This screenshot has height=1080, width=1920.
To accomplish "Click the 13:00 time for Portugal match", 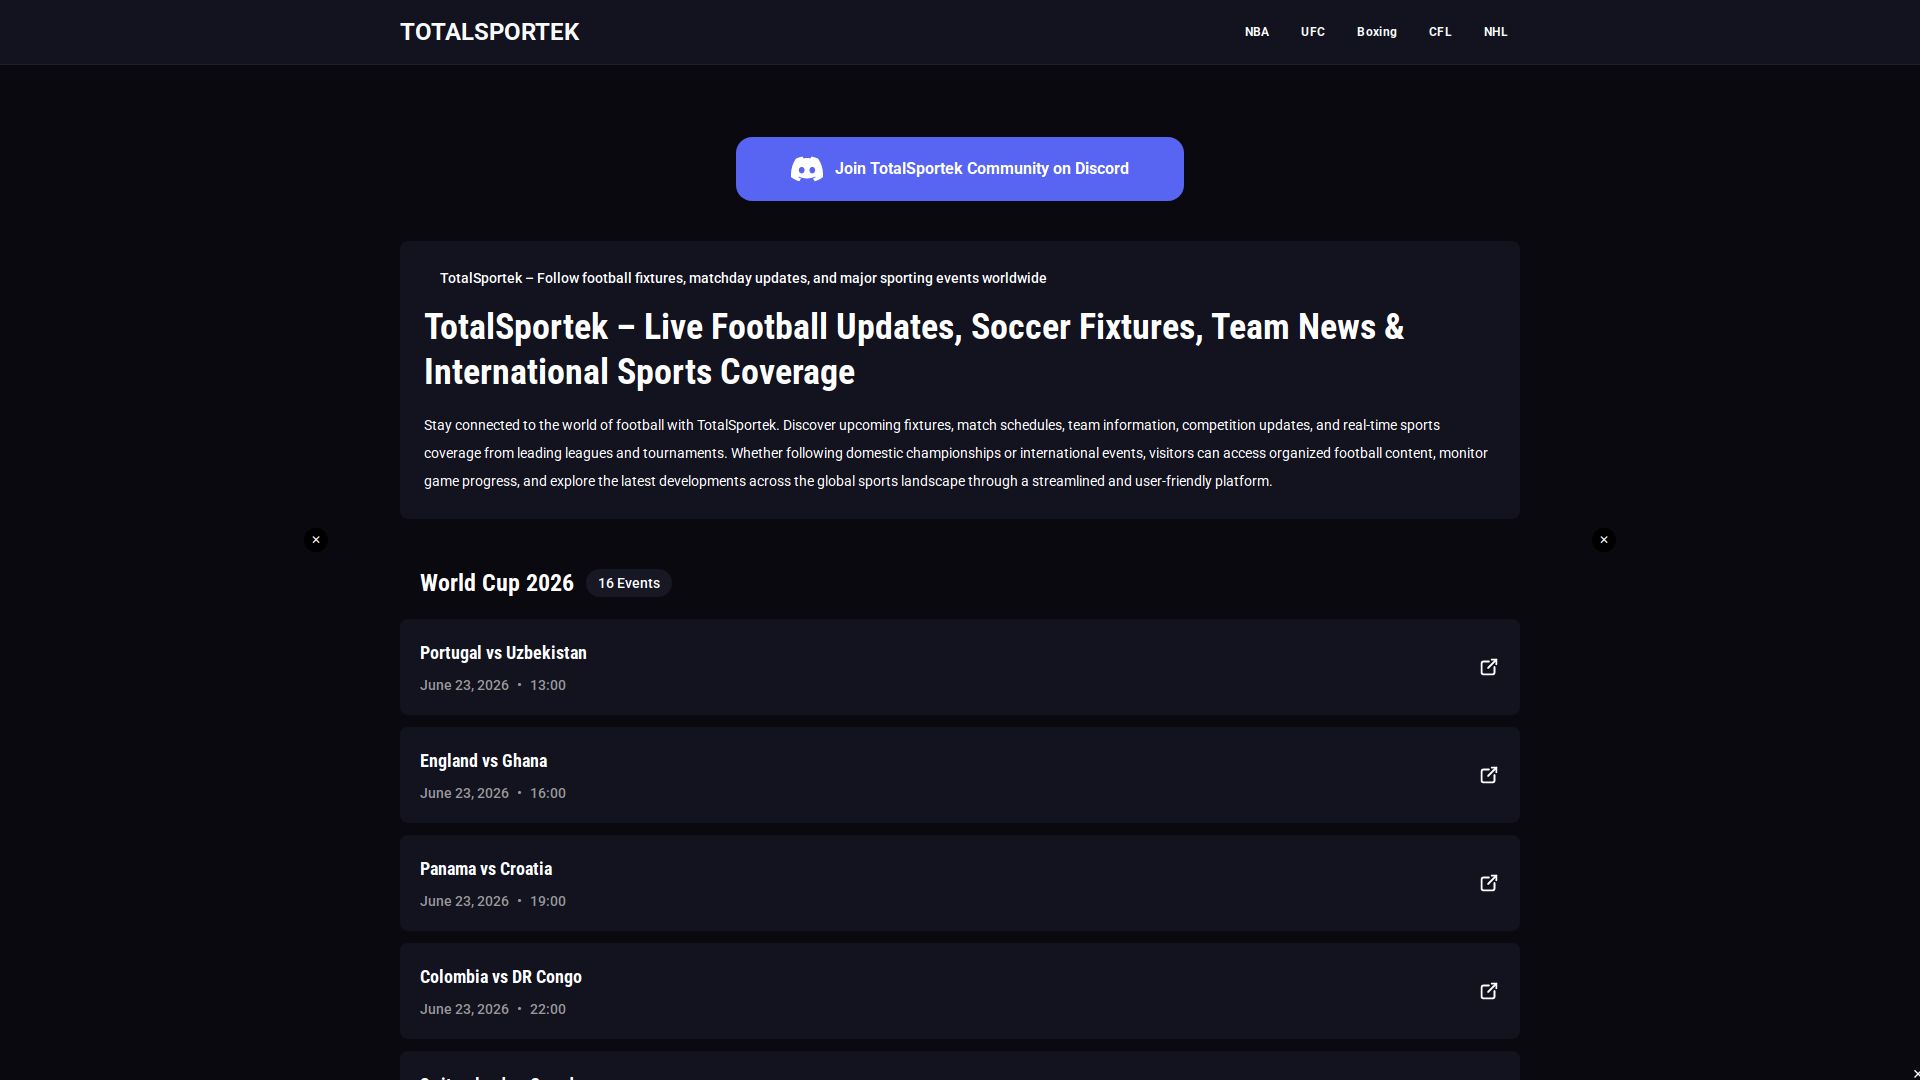I will point(548,685).
